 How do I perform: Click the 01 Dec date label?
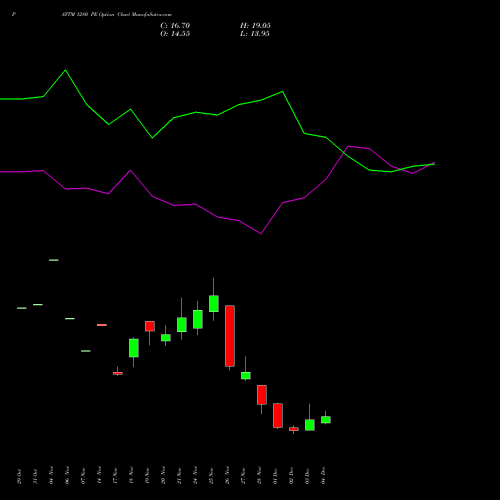pos(275,476)
